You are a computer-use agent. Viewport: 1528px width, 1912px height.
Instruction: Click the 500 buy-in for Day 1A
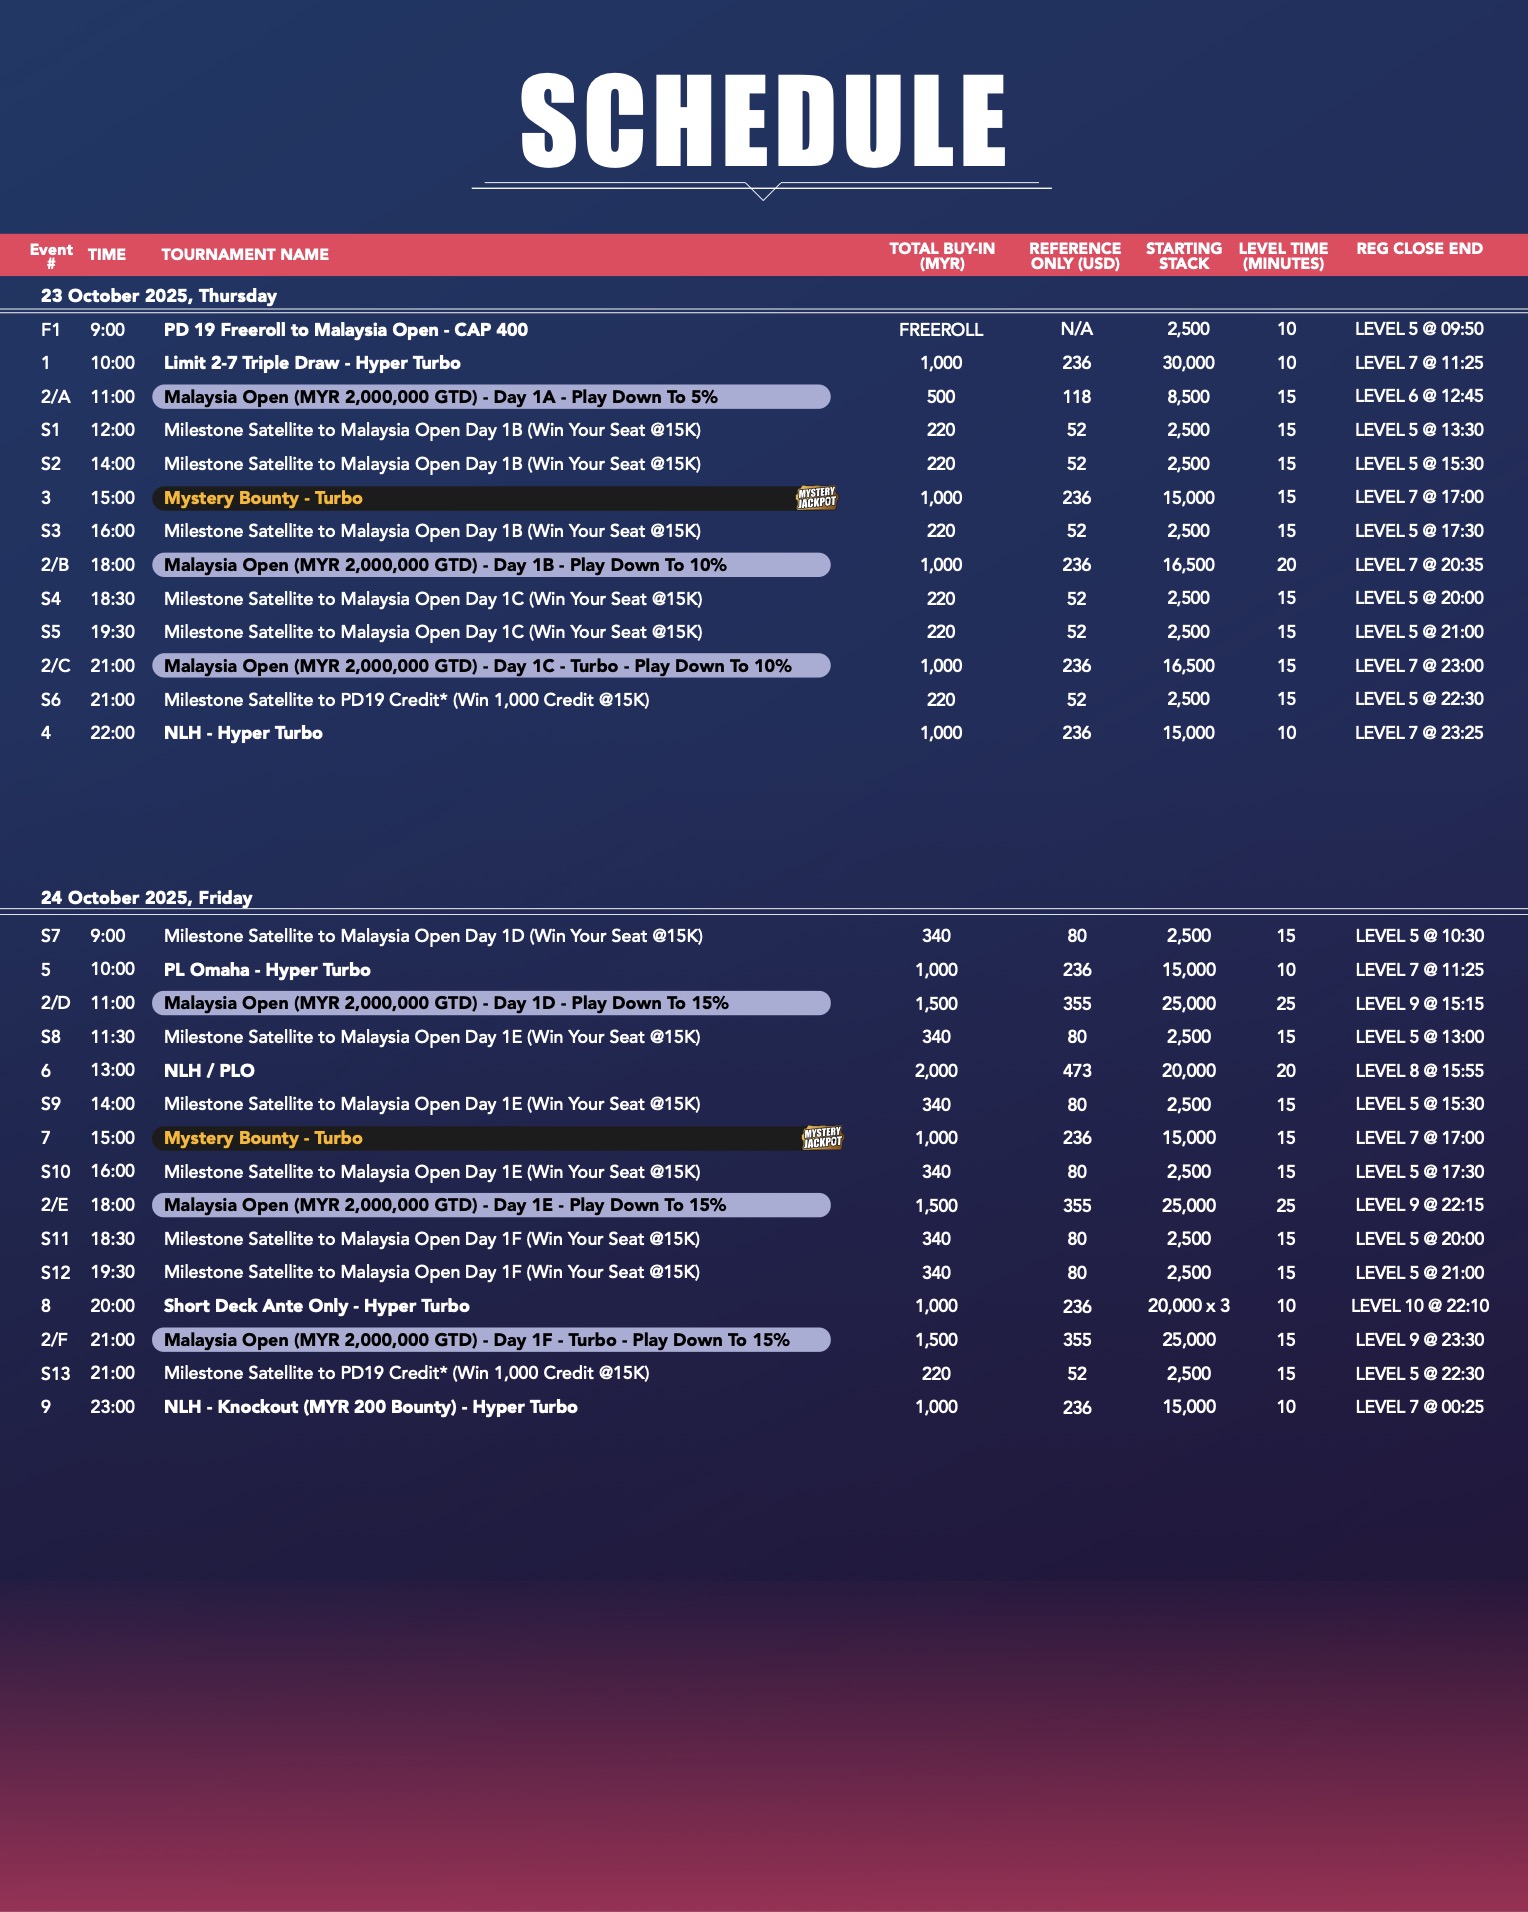click(941, 397)
